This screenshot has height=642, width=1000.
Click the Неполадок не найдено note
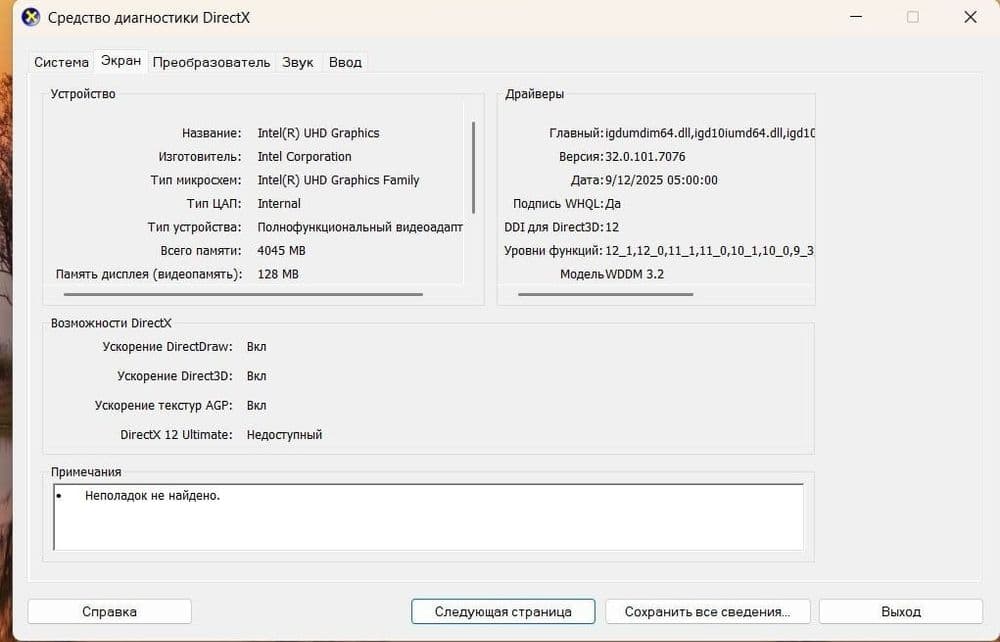pyautogui.click(x=152, y=495)
